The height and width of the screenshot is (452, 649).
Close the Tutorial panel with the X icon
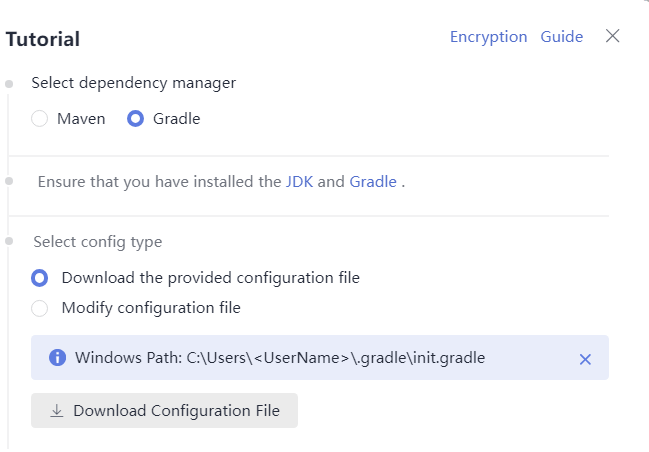[x=612, y=36]
